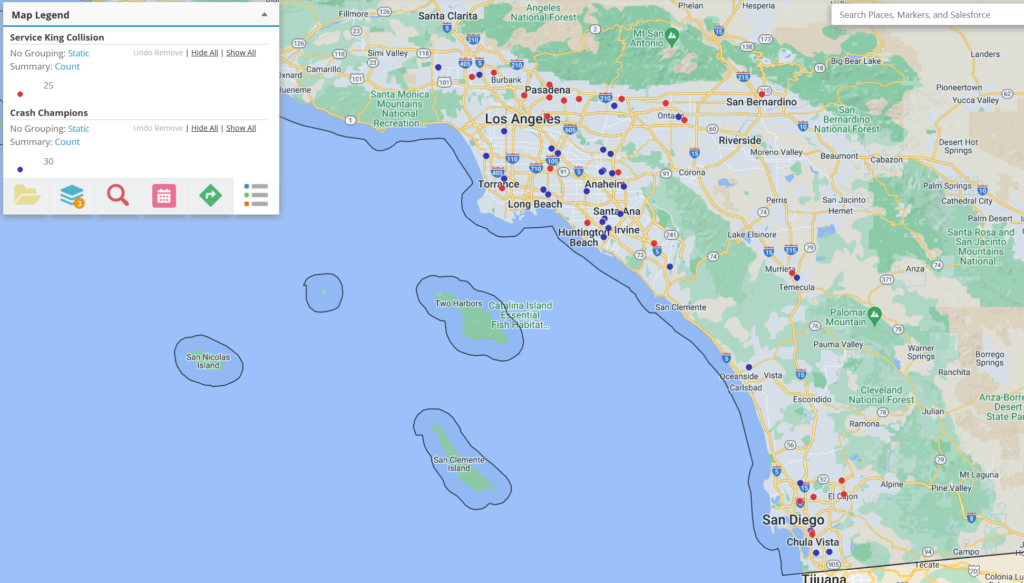The height and width of the screenshot is (583, 1024).
Task: Click the blue Crash Champions legend dot
Action: [20, 170]
